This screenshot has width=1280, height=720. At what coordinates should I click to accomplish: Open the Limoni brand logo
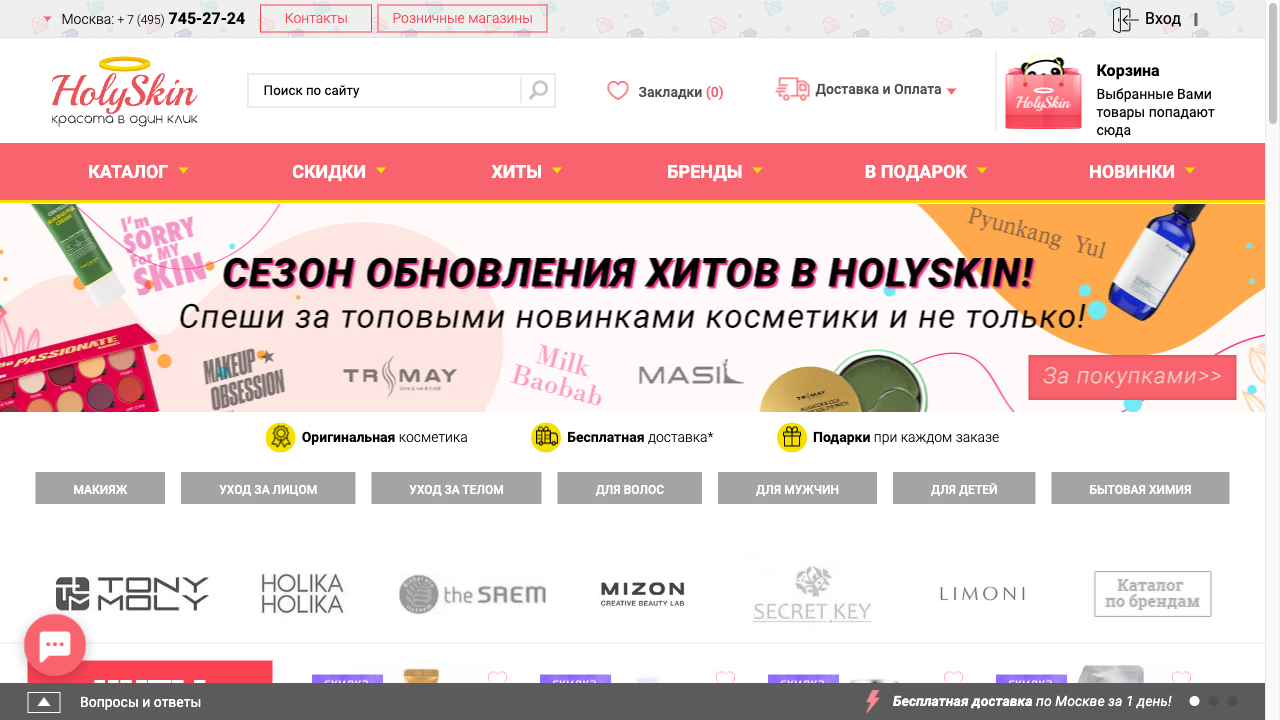point(982,593)
